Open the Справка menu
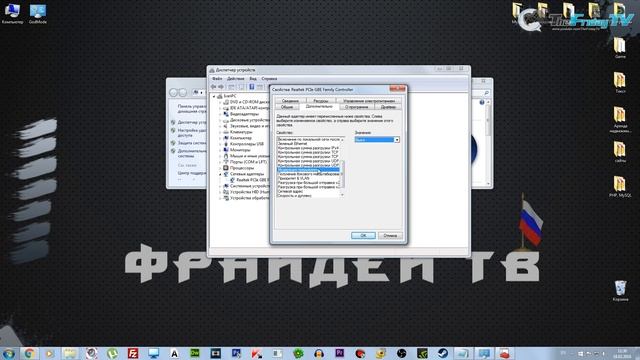Screen dimensions: 640x360 click(269, 78)
